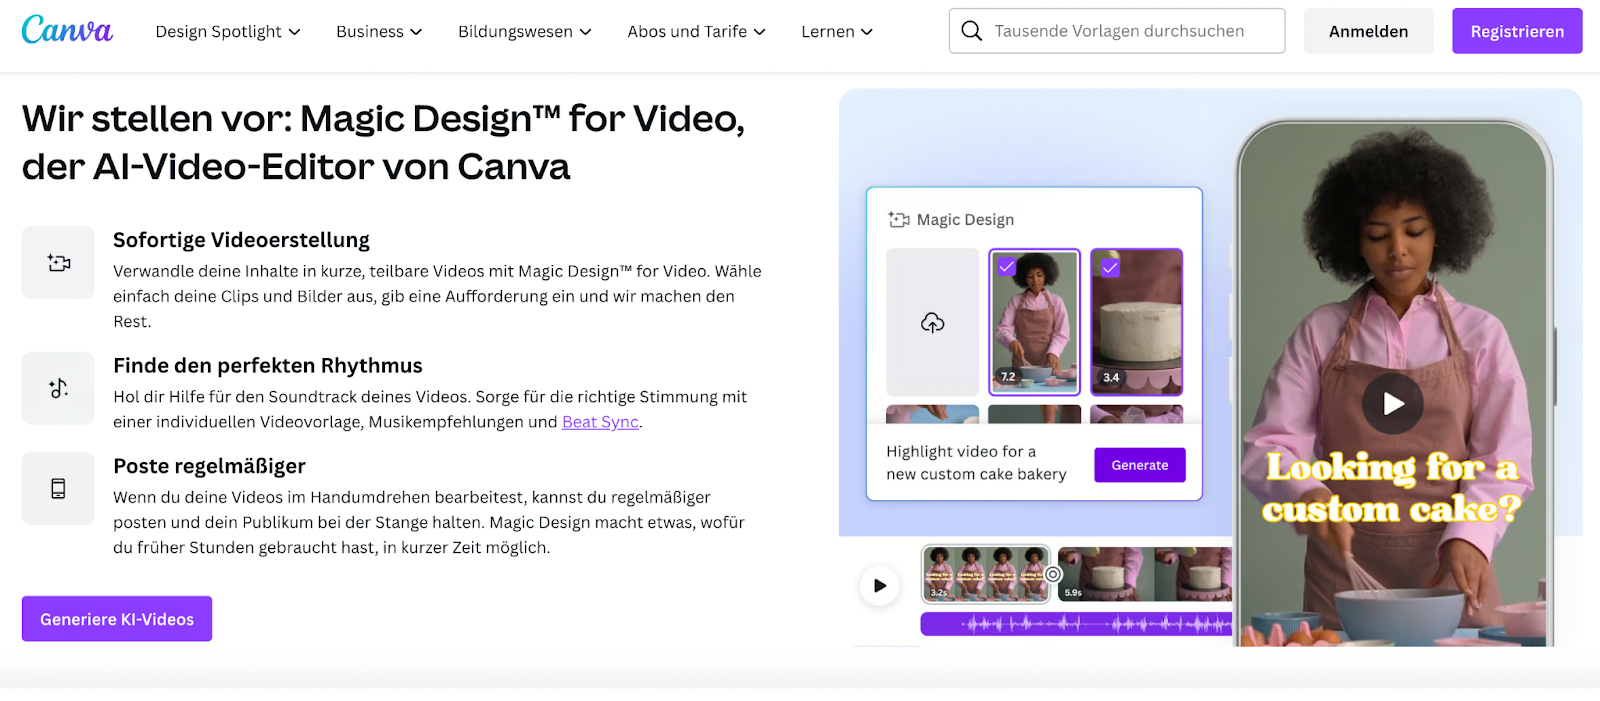
Task: Open the Lernen menu
Action: pos(837,32)
